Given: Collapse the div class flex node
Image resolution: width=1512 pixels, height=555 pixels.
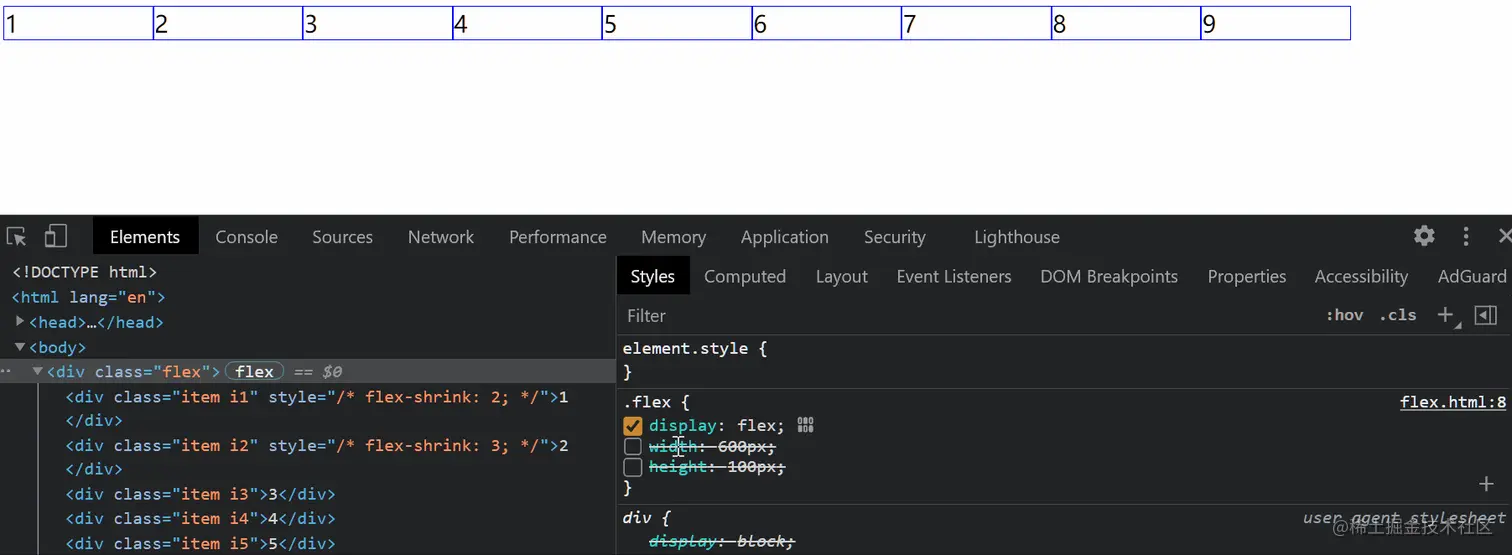Looking at the screenshot, I should [38, 372].
